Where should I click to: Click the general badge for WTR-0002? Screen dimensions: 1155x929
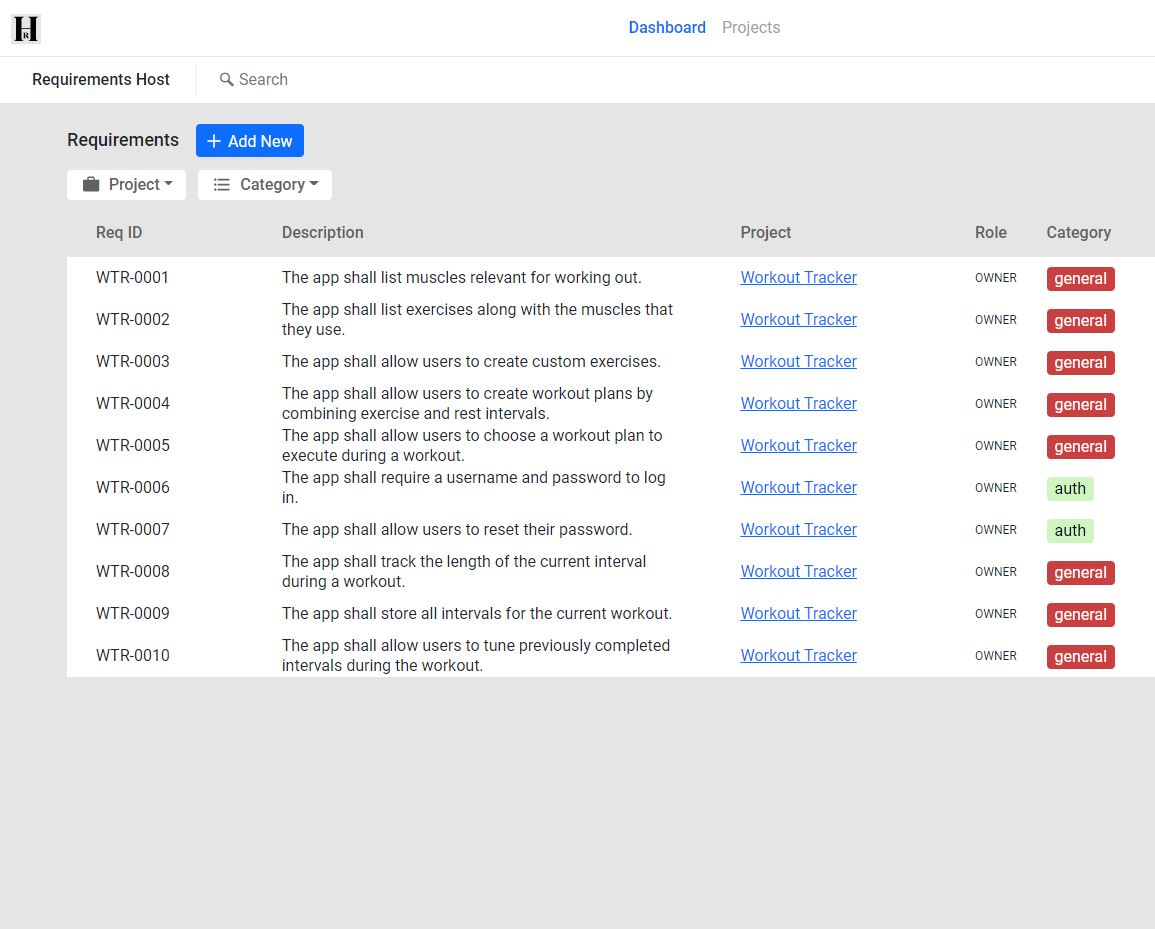tap(1080, 320)
